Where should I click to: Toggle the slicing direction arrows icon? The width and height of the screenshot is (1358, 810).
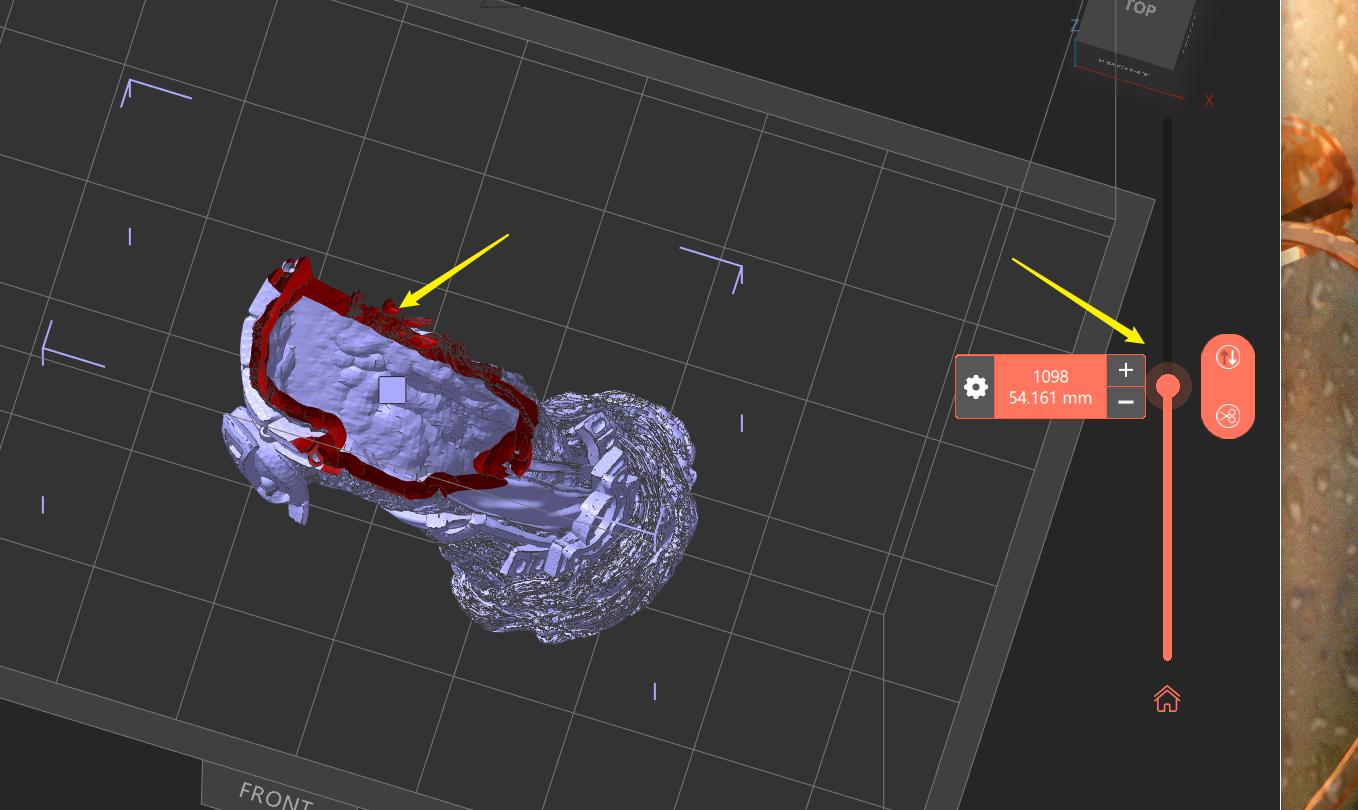tap(1228, 357)
